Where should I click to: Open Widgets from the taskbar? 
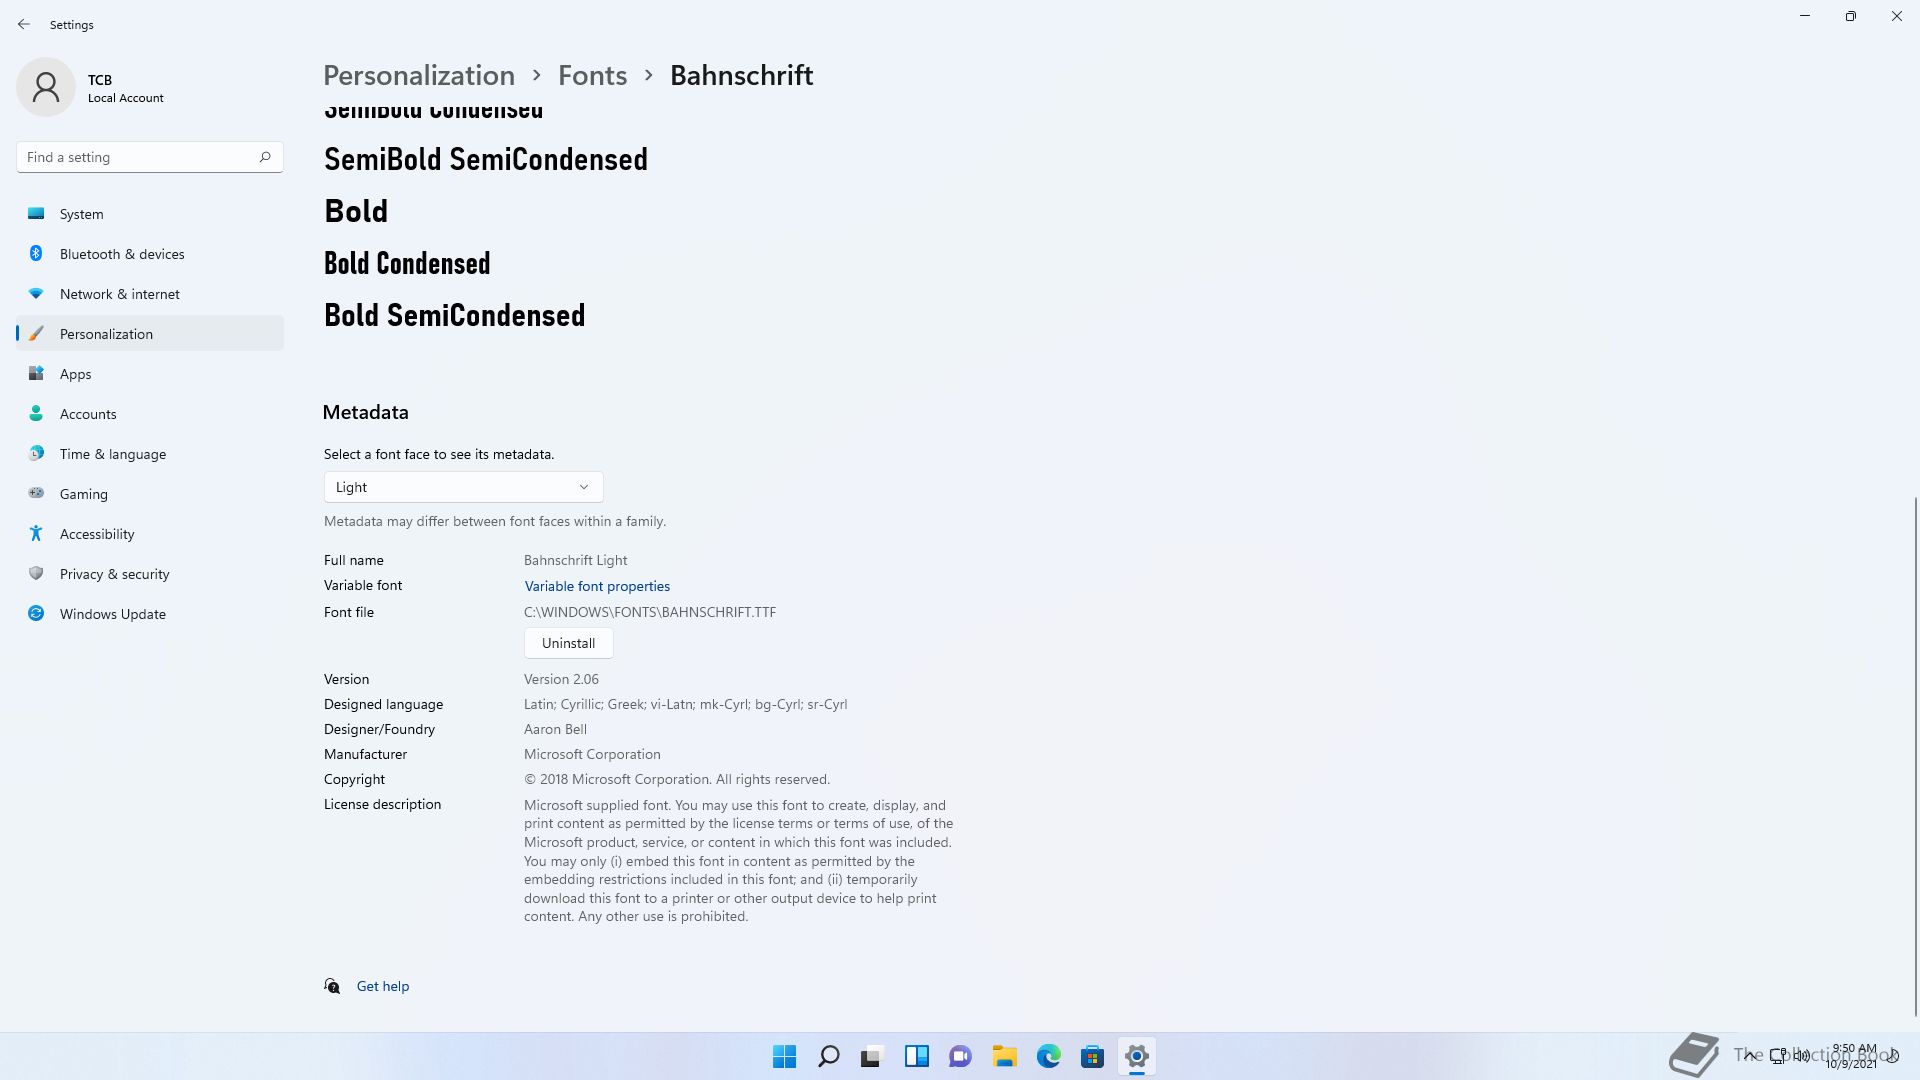(x=916, y=1056)
